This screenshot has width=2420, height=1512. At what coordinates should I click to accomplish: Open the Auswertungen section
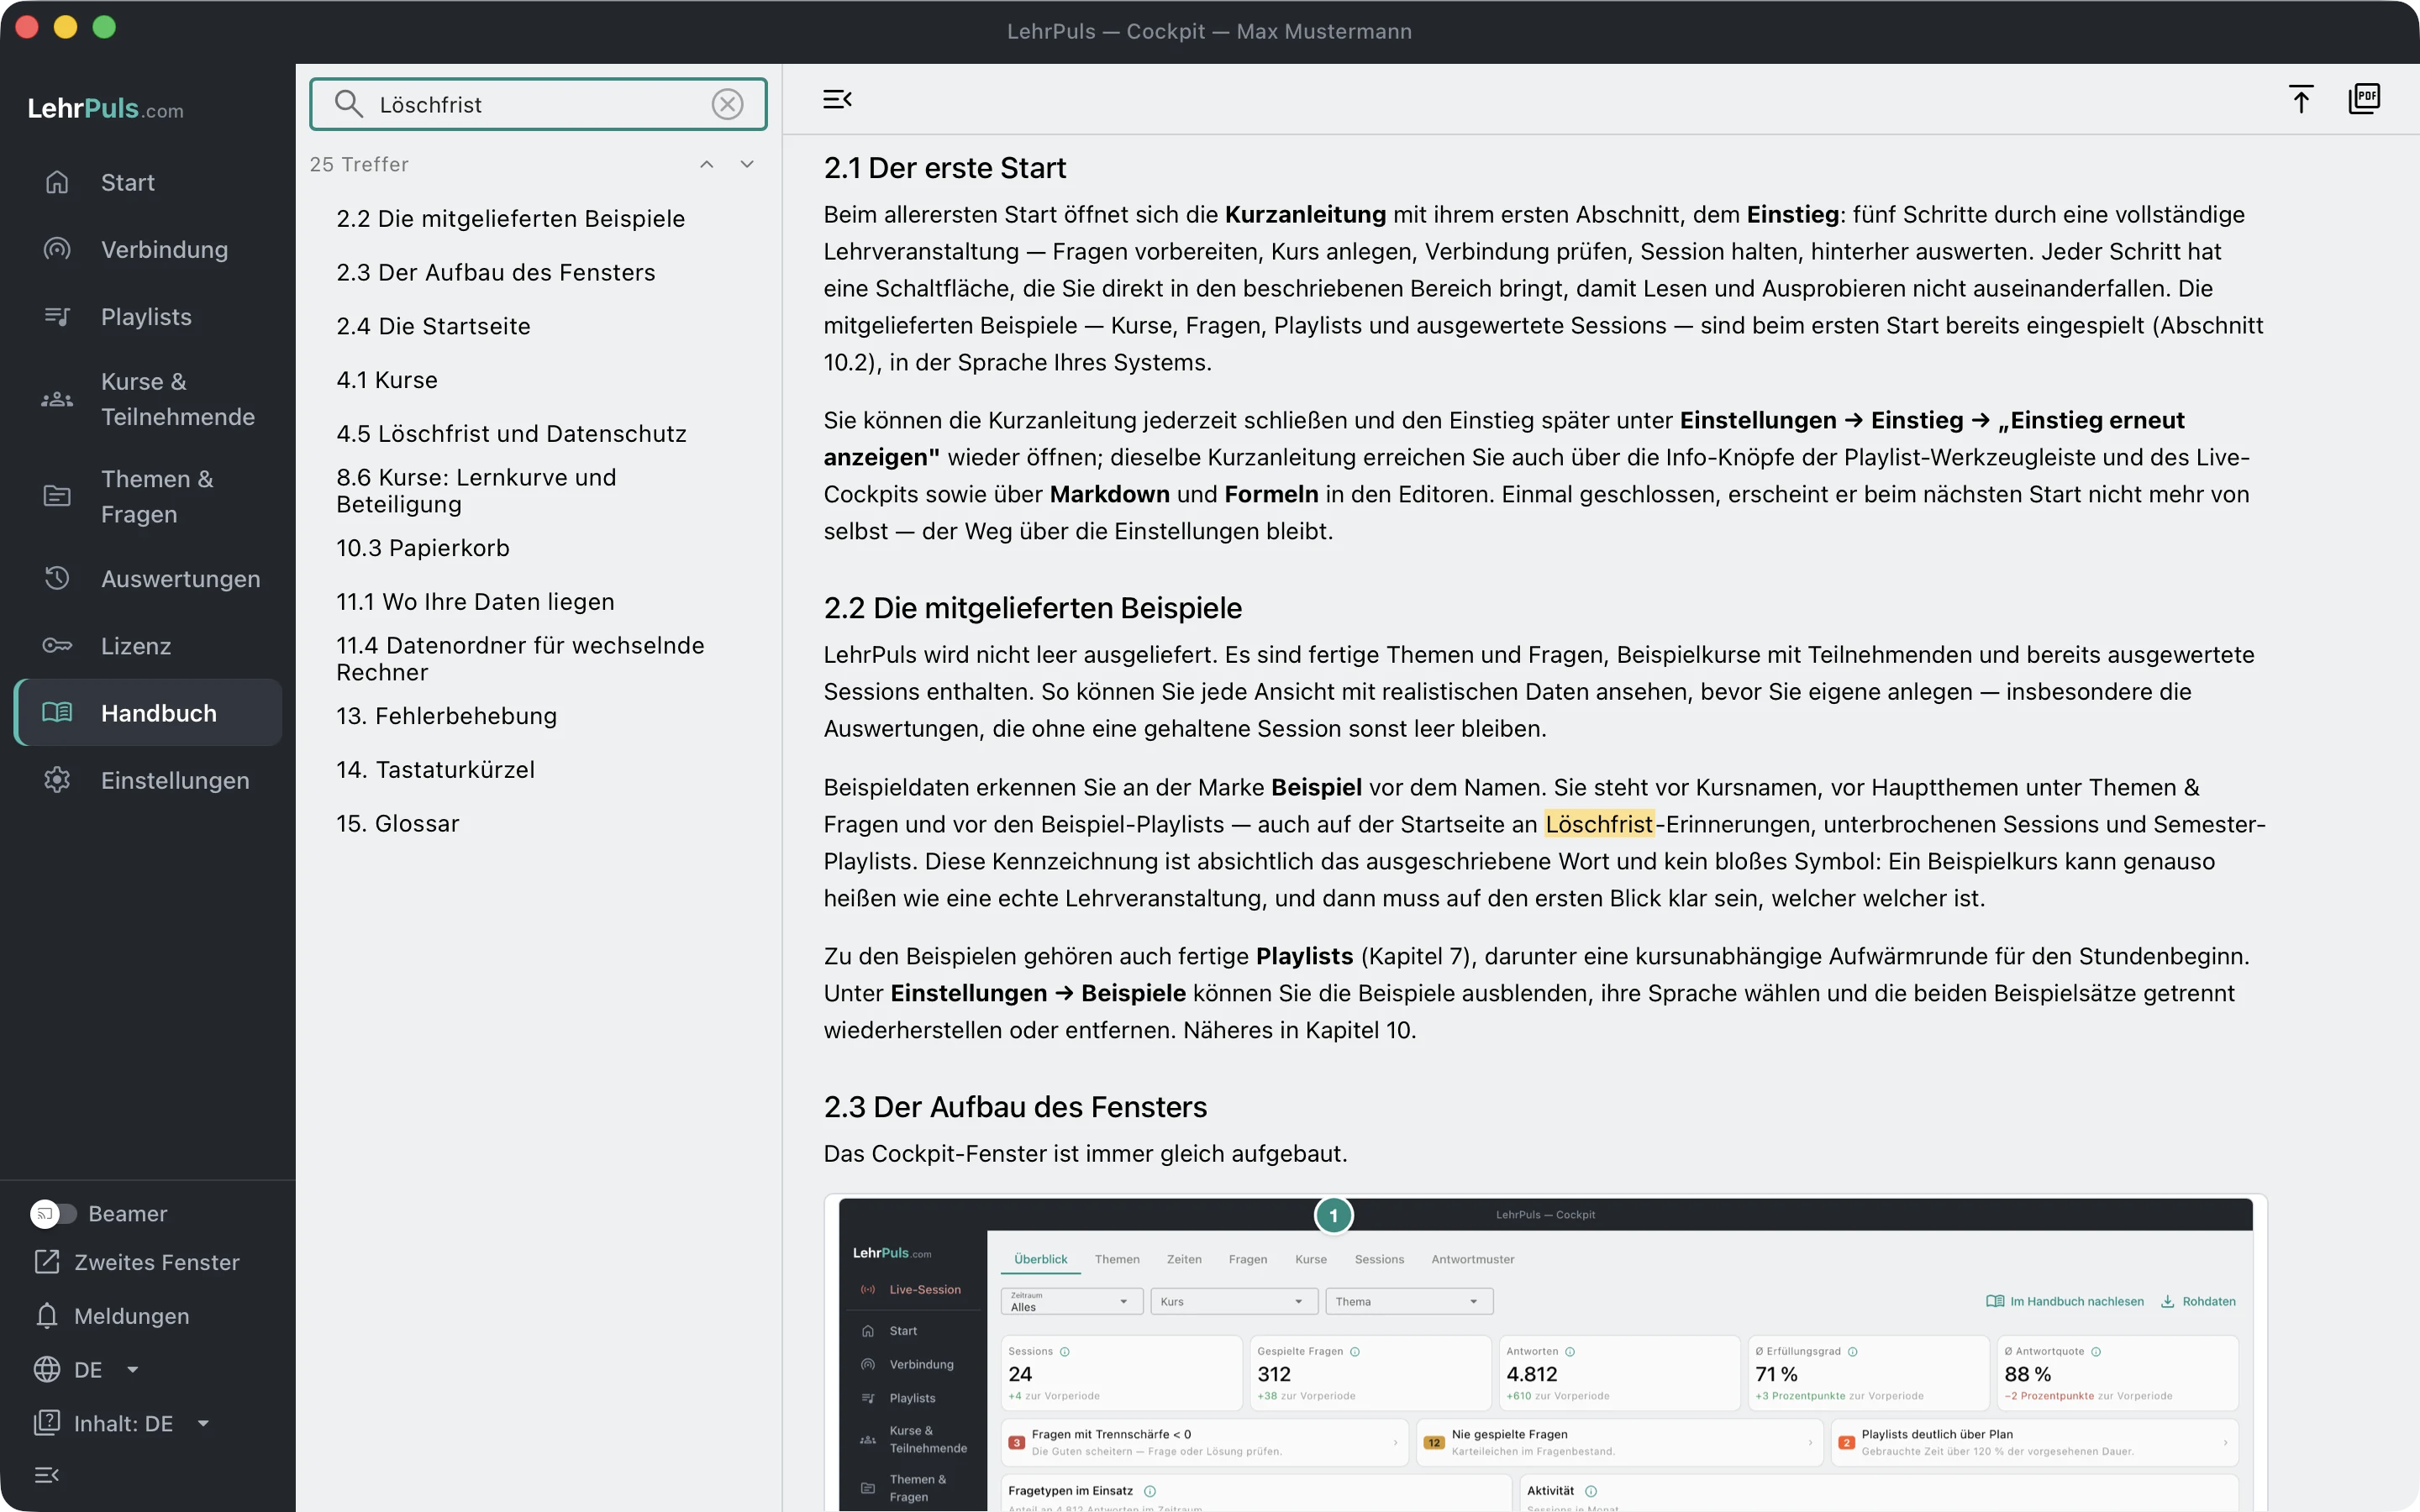tap(148, 578)
